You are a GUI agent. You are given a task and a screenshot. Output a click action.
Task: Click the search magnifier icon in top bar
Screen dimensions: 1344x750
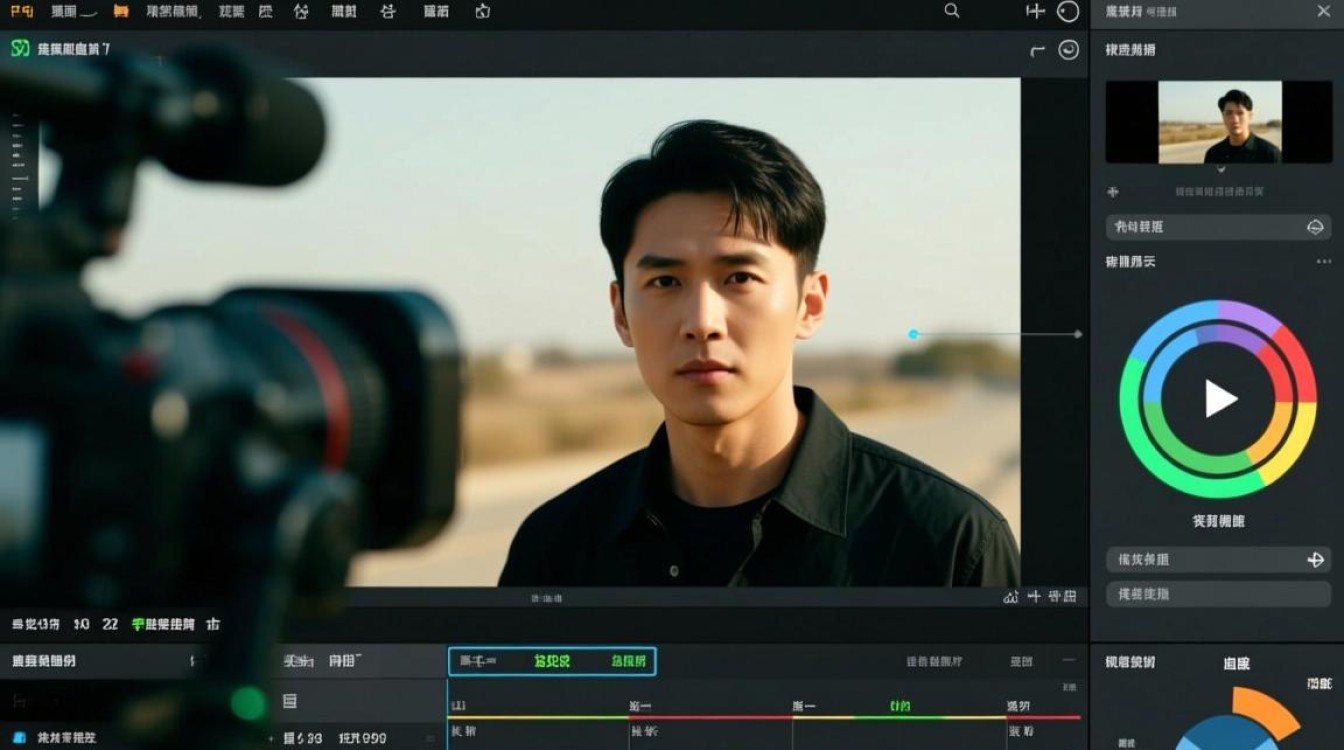click(x=952, y=11)
